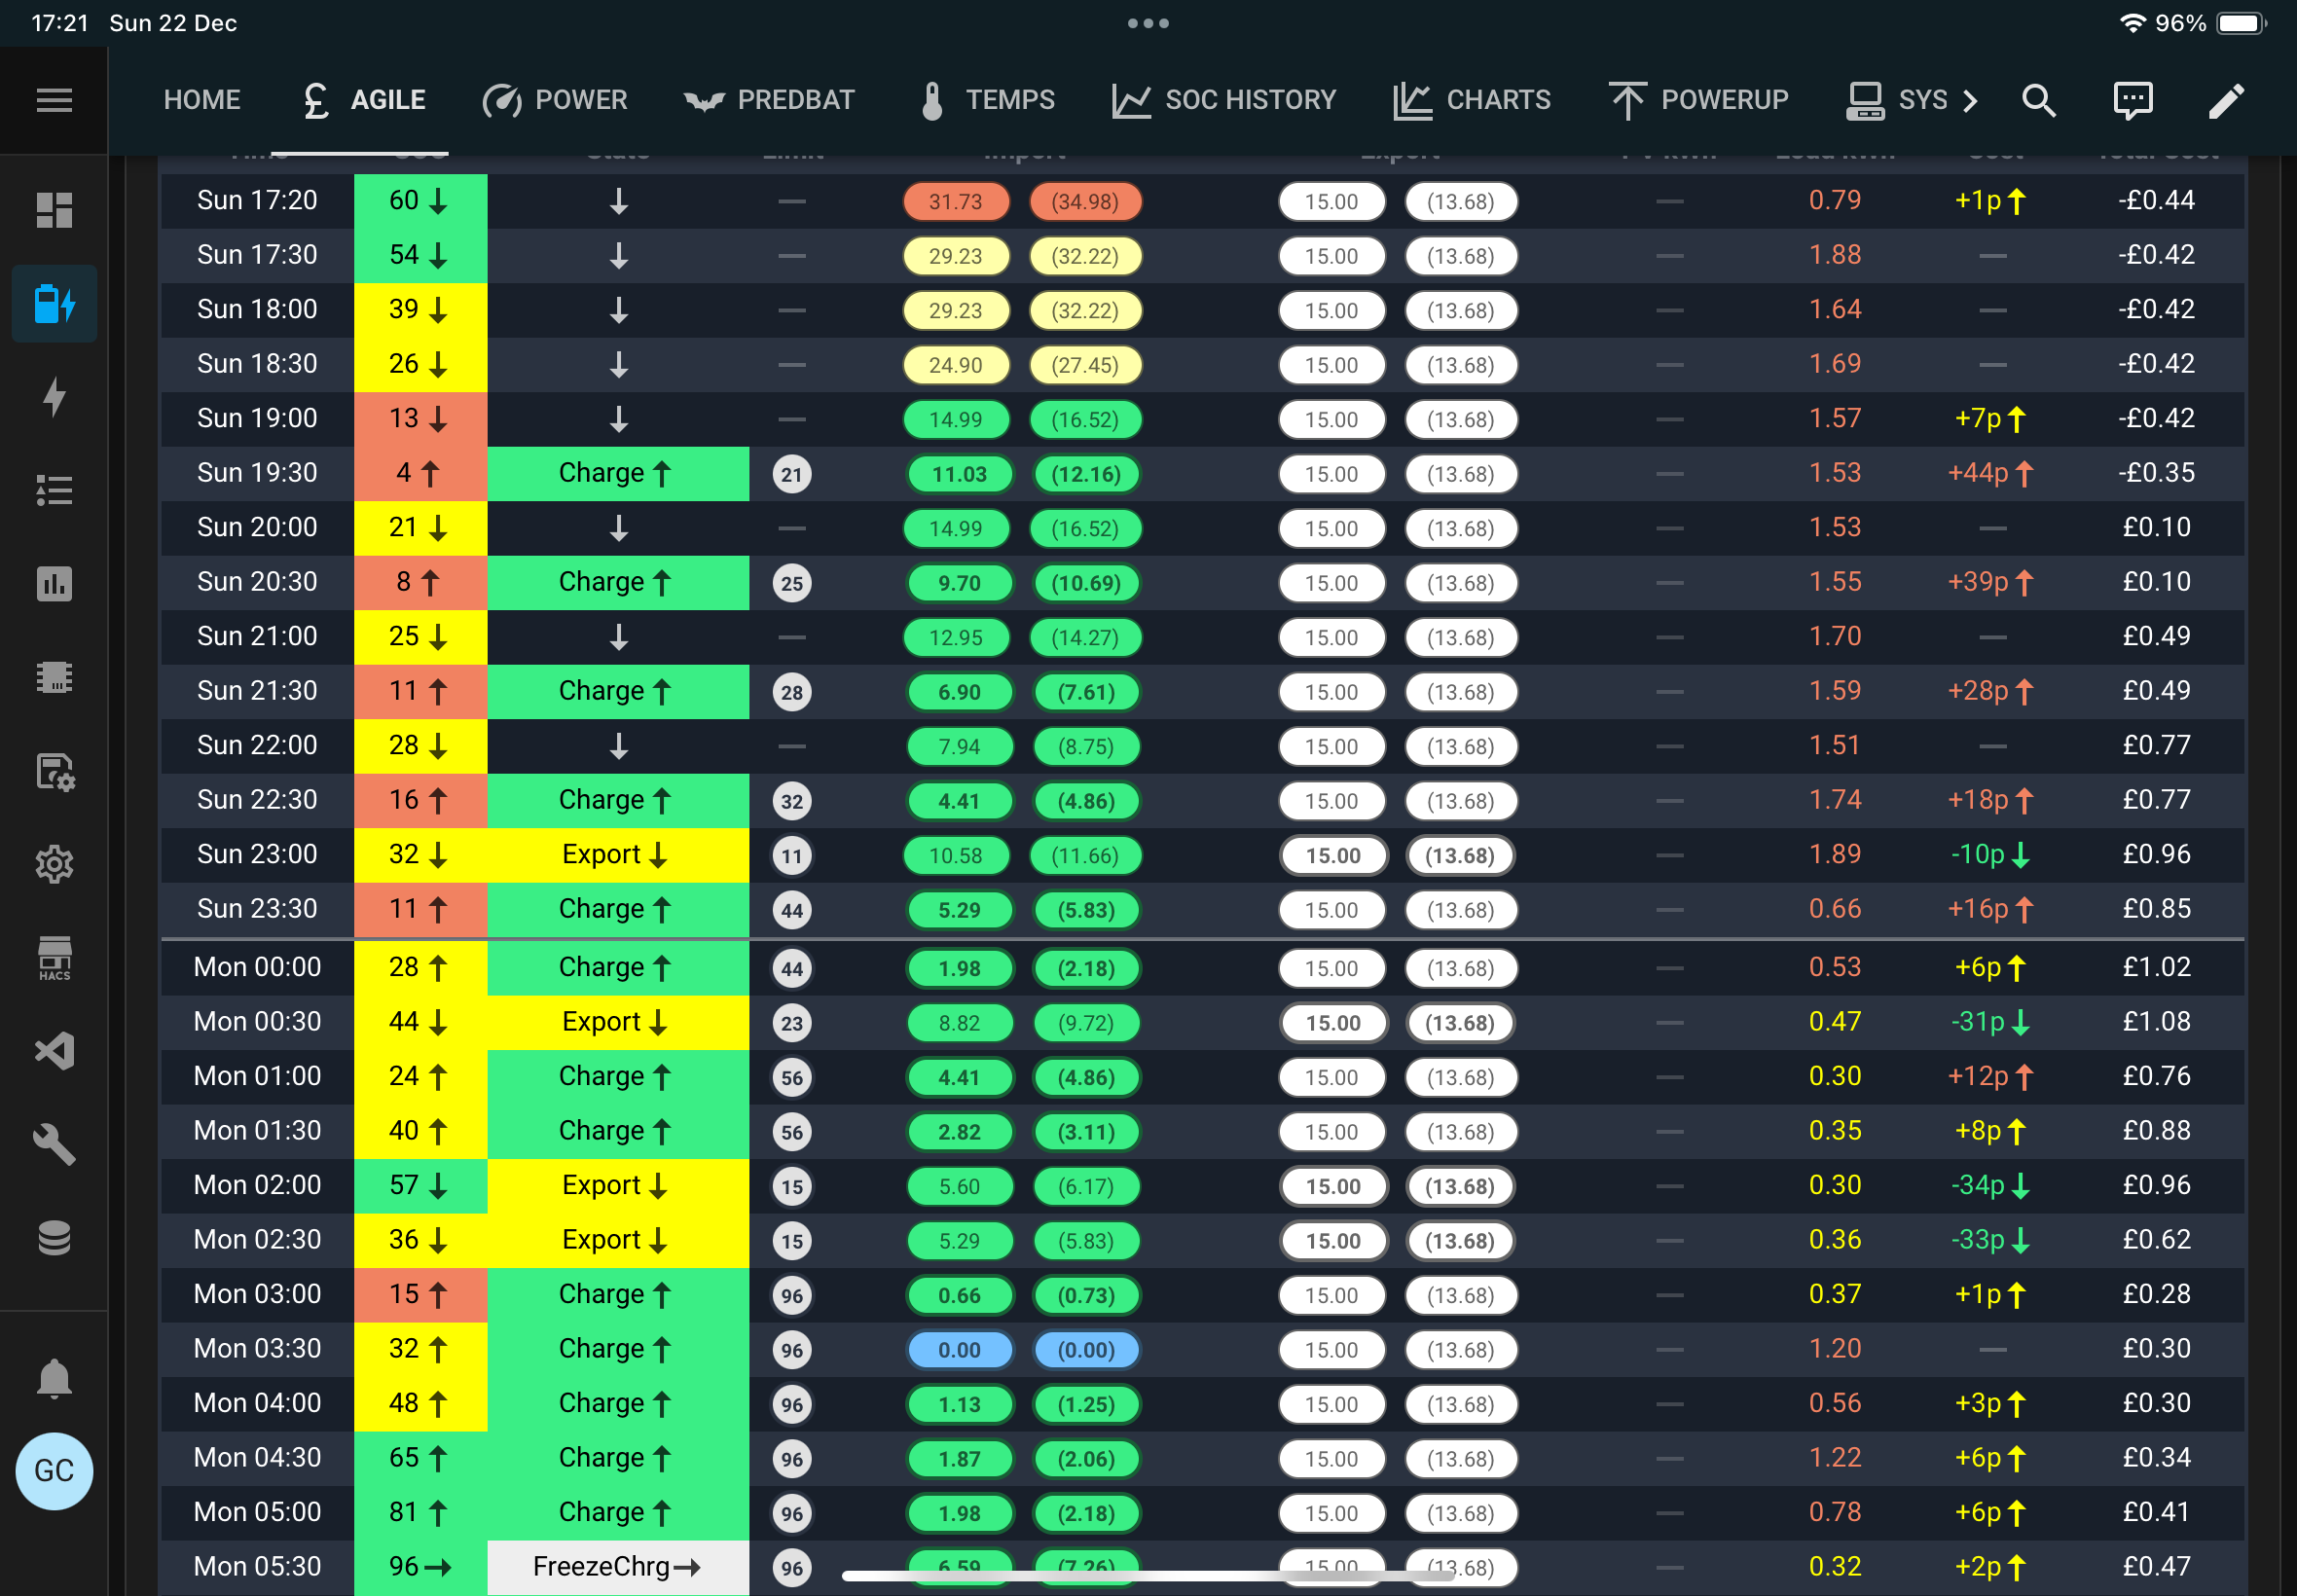Select the Charge state at Sun 19:30
Viewport: 2297px width, 1596px height.
coord(617,473)
